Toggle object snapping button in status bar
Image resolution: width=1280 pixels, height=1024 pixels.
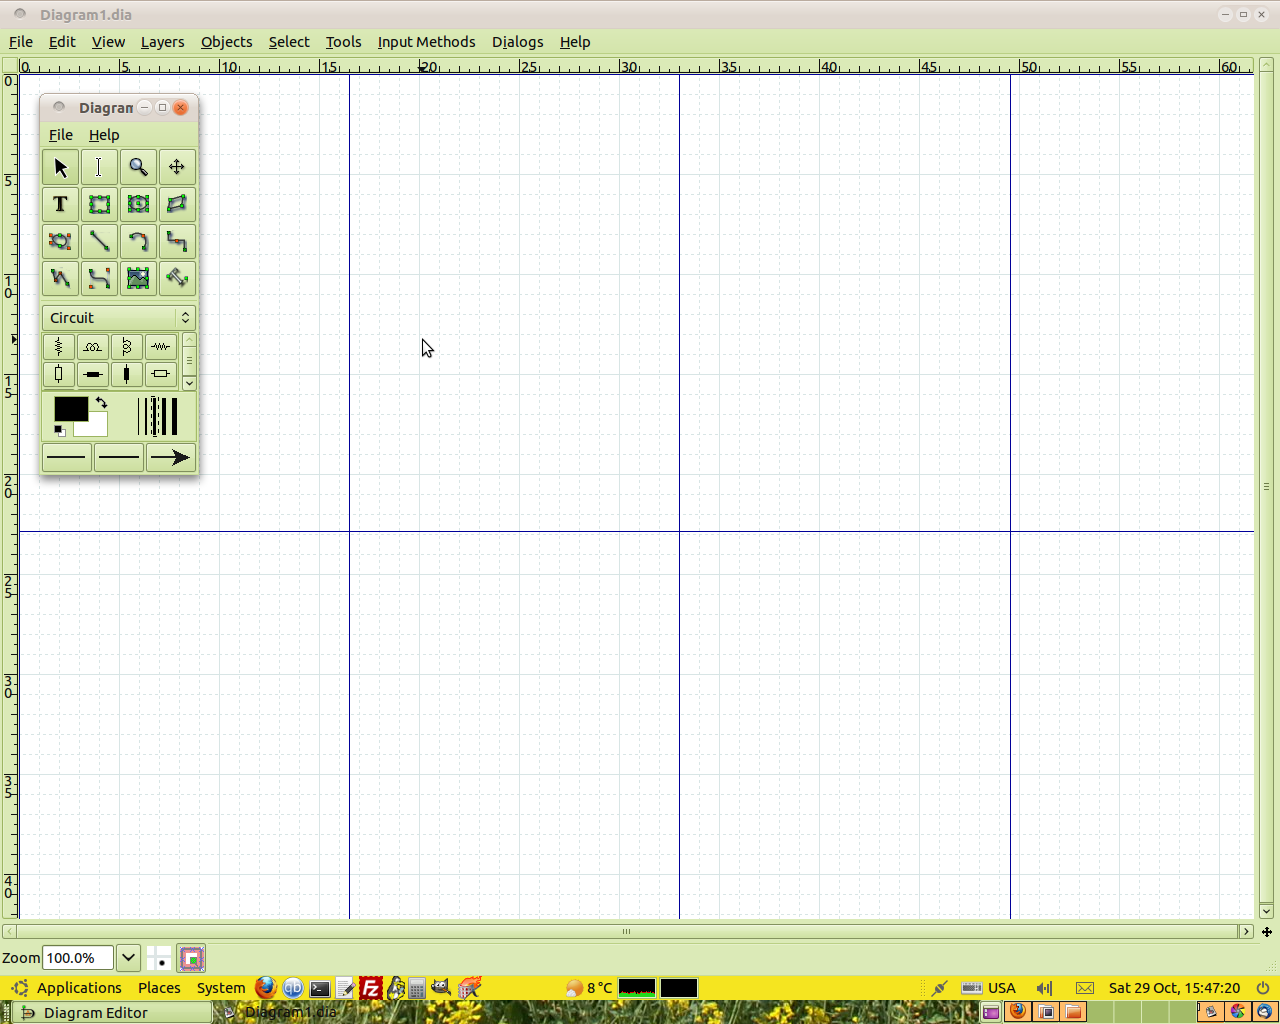tap(192, 958)
